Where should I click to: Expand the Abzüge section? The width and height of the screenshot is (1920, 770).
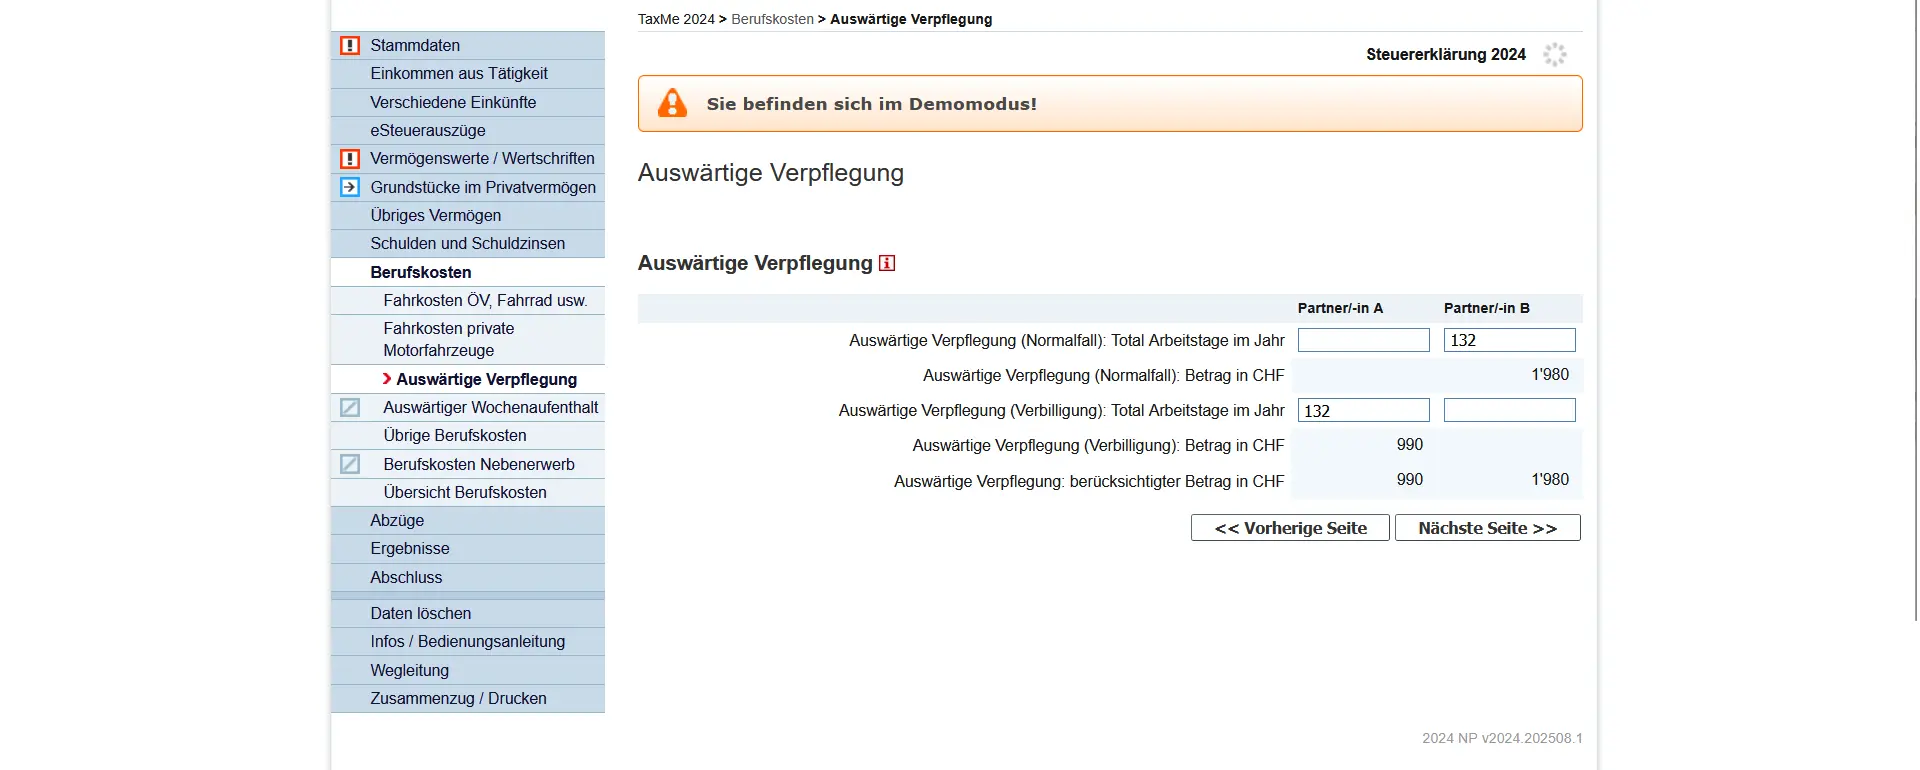397,520
